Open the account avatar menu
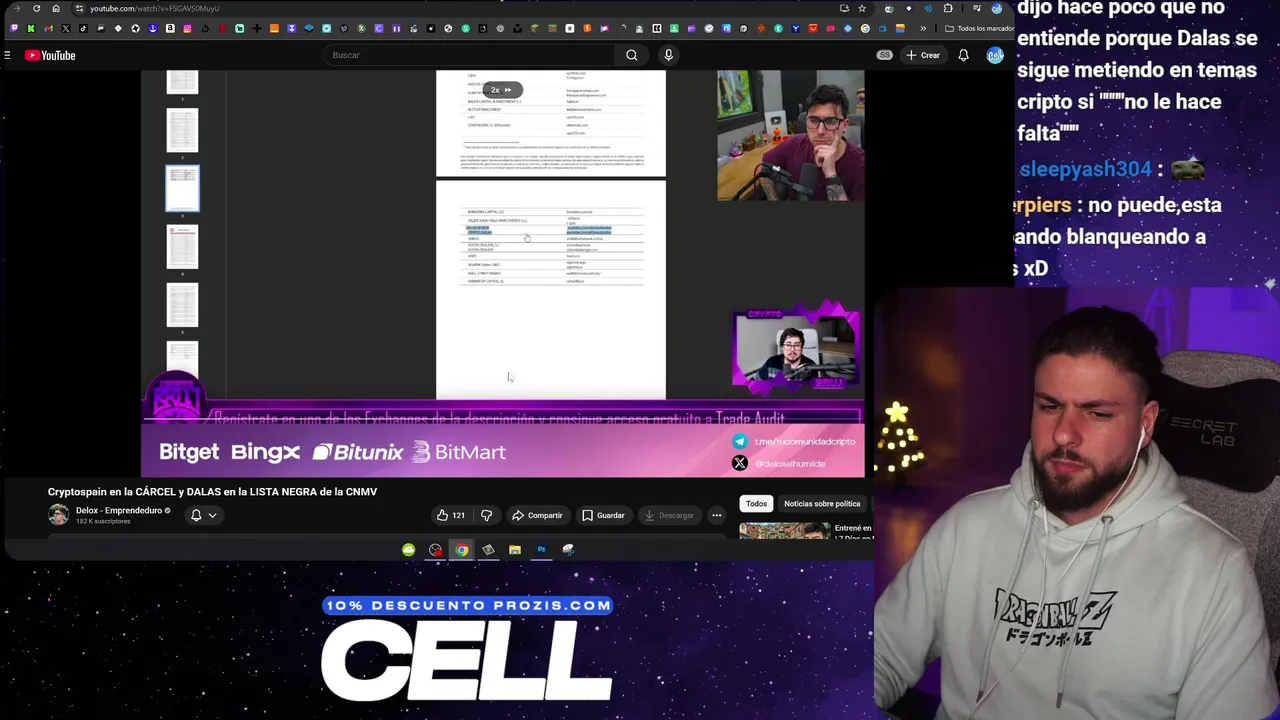The height and width of the screenshot is (720, 1280). [995, 55]
